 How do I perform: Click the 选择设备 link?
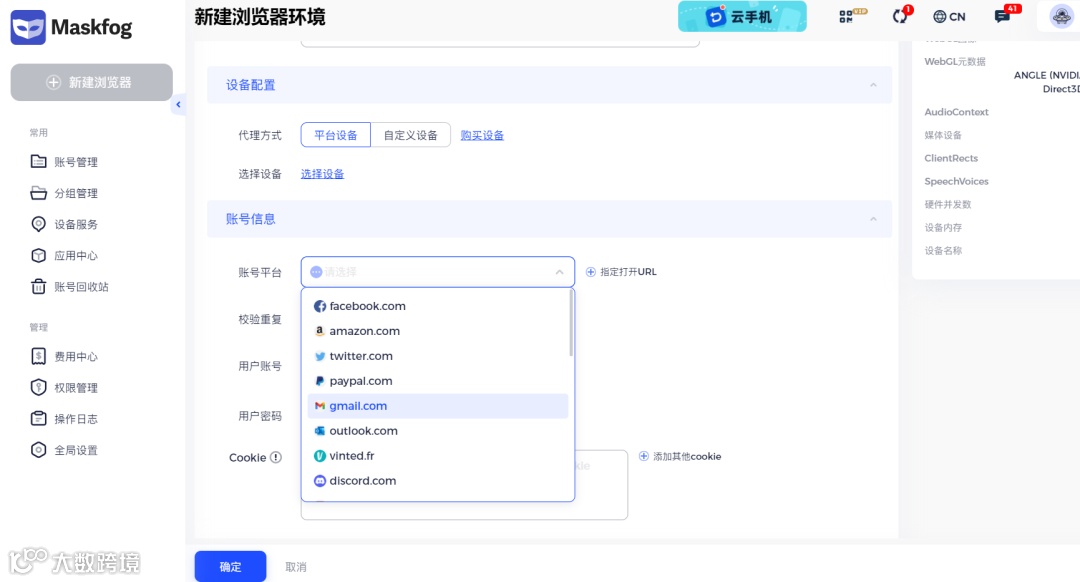322,174
